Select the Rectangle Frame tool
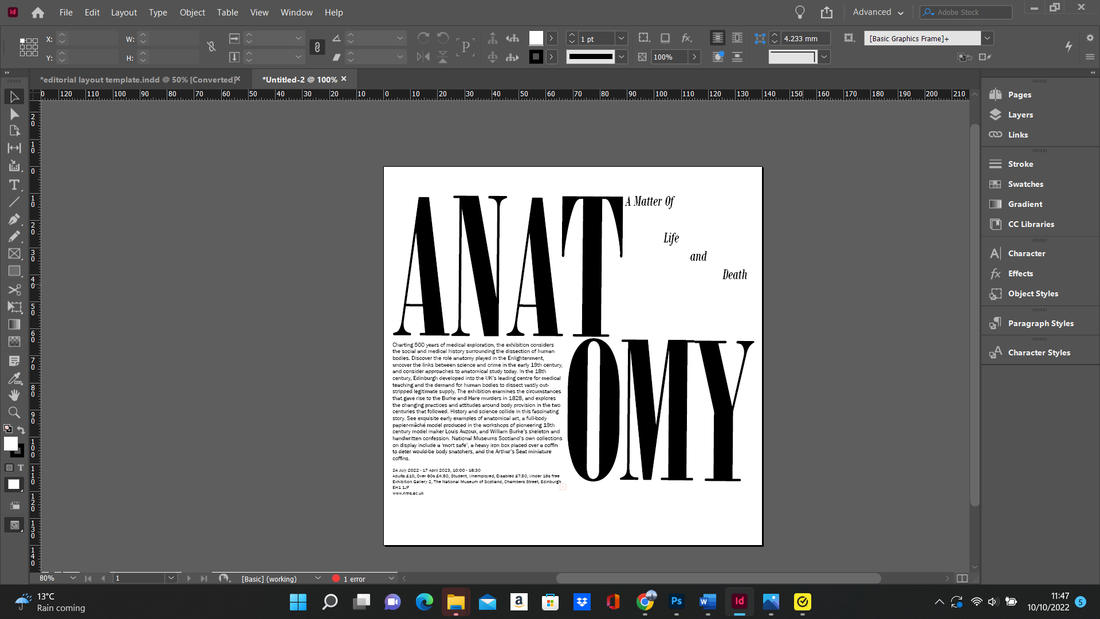This screenshot has width=1100, height=619. point(14,254)
